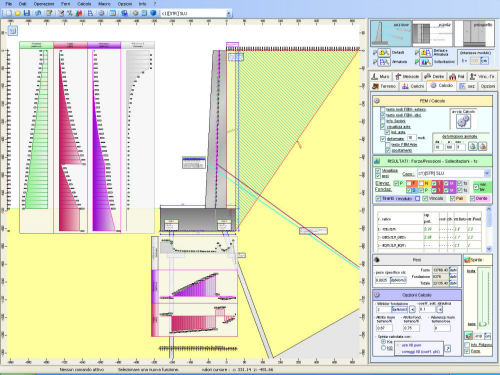Open the Opzioni tab
The image size is (500, 375).
487,86
